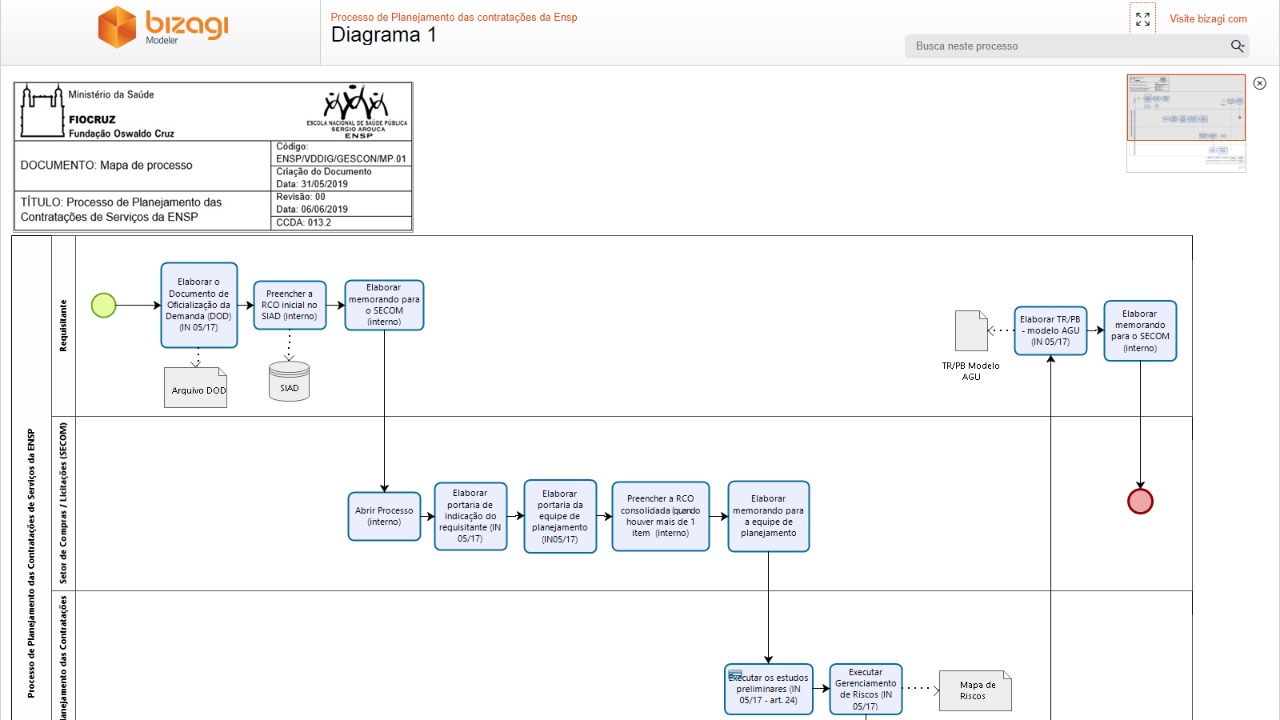Select the SIAD database icon
This screenshot has height=720, width=1280.
click(289, 381)
